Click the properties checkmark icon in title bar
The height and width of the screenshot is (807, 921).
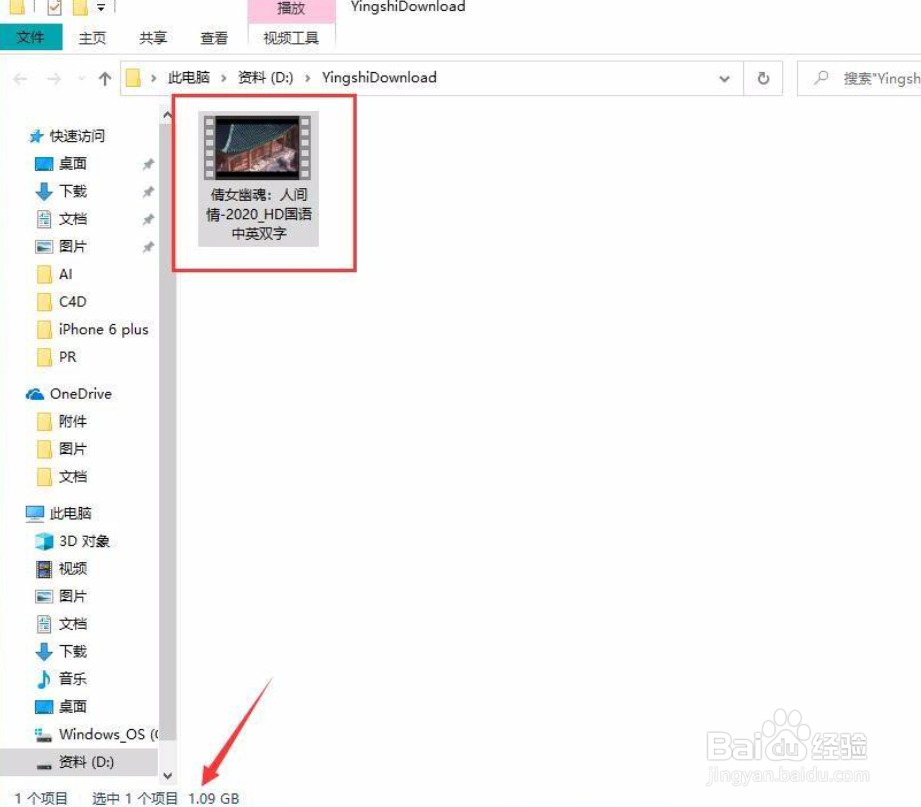(54, 7)
